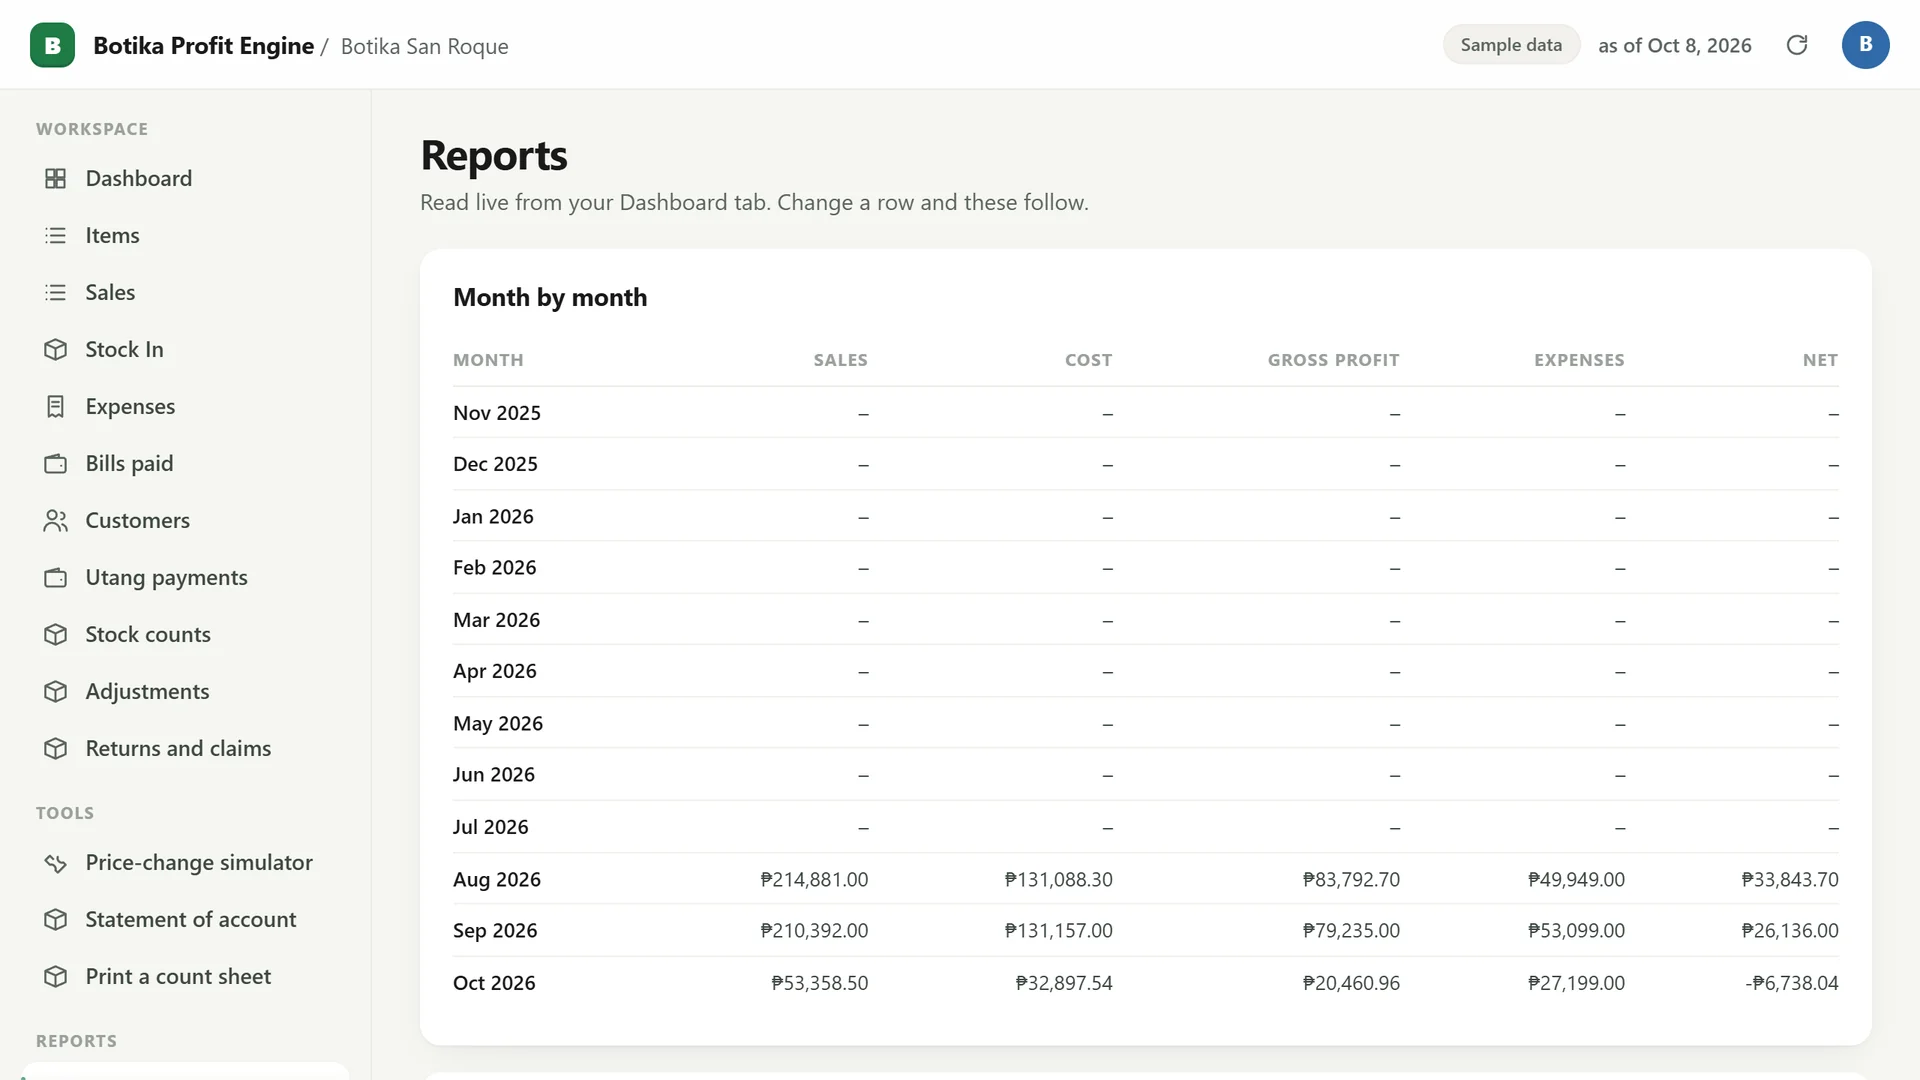Click the Sample data badge
Screen dimensions: 1920x1080
click(1511, 45)
